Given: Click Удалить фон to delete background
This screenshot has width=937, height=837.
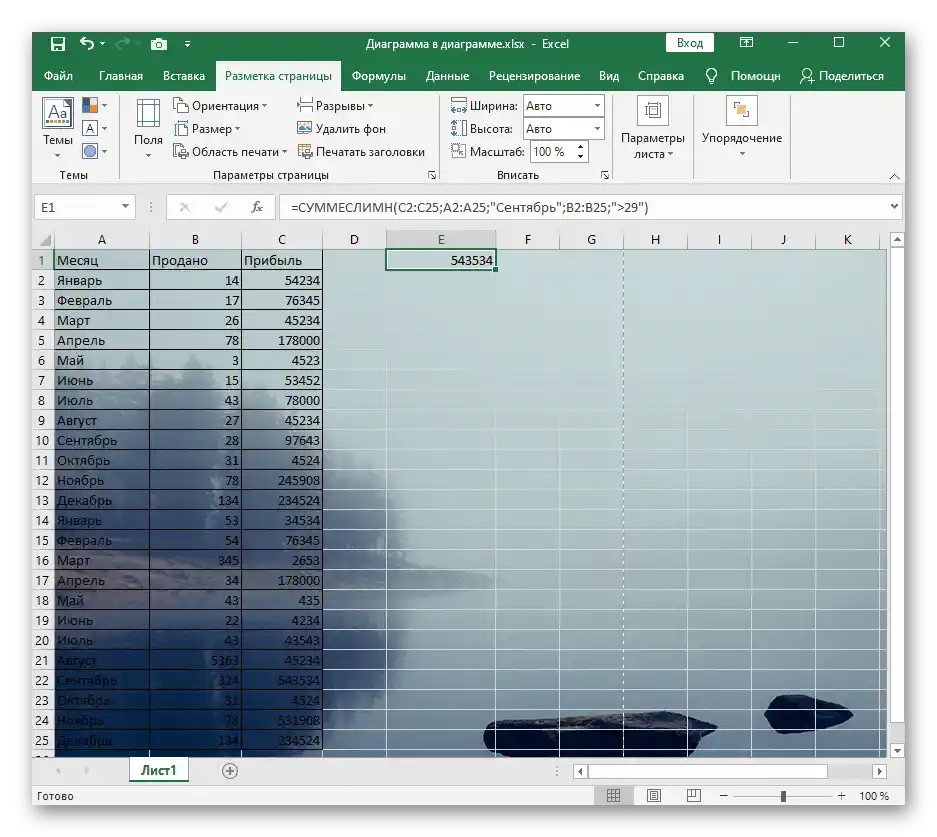Looking at the screenshot, I should [341, 128].
